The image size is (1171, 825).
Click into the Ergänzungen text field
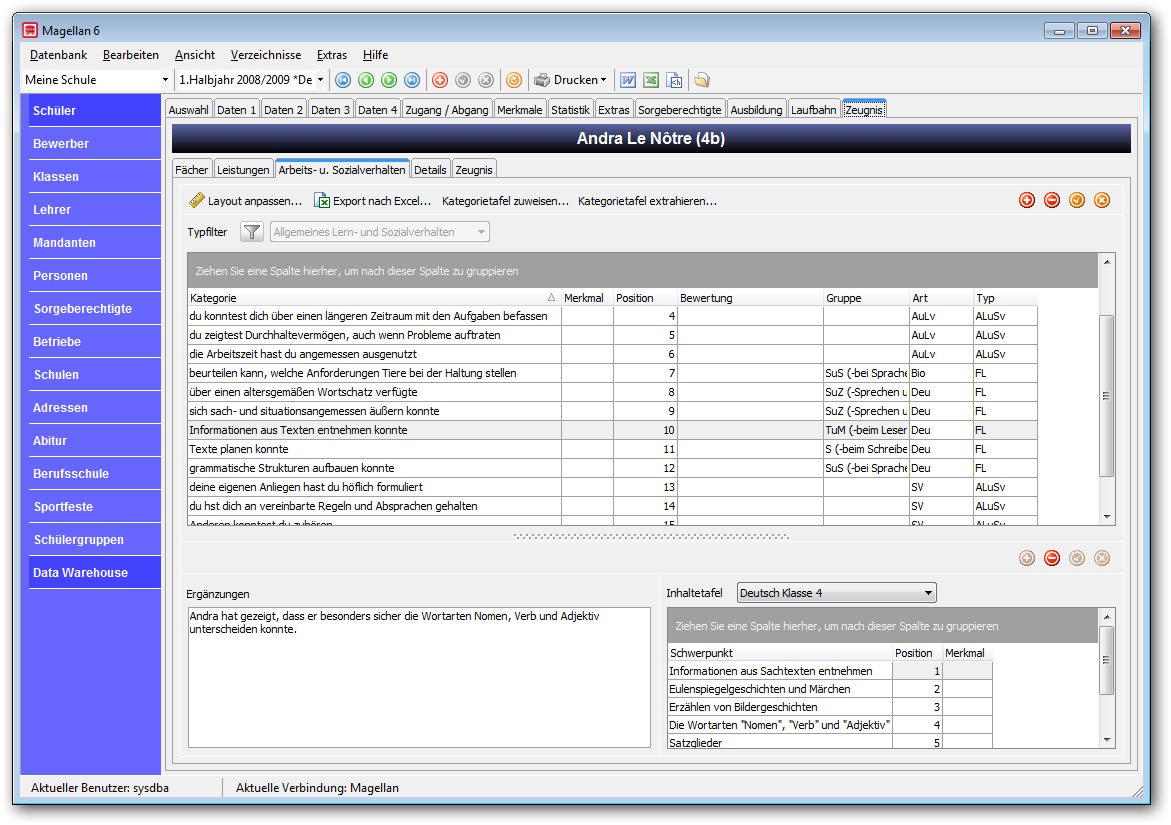coord(419,677)
